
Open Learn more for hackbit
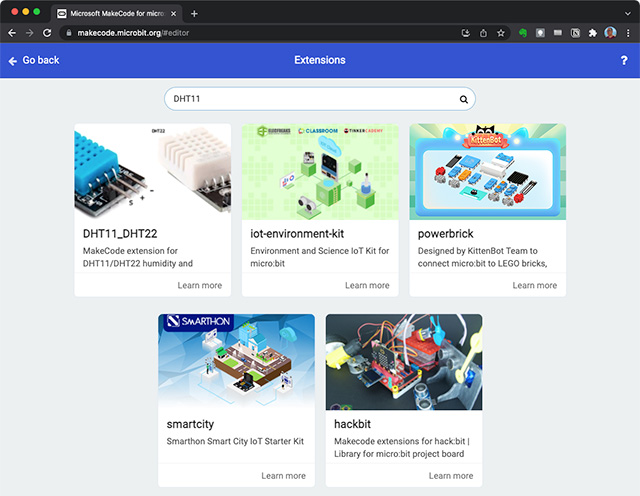pos(451,475)
